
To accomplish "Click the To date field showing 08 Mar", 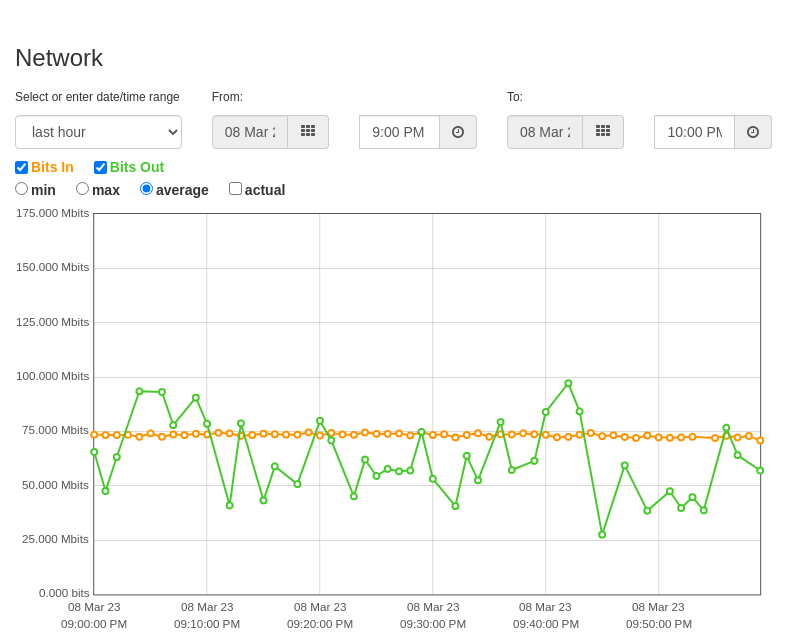I will (x=545, y=132).
